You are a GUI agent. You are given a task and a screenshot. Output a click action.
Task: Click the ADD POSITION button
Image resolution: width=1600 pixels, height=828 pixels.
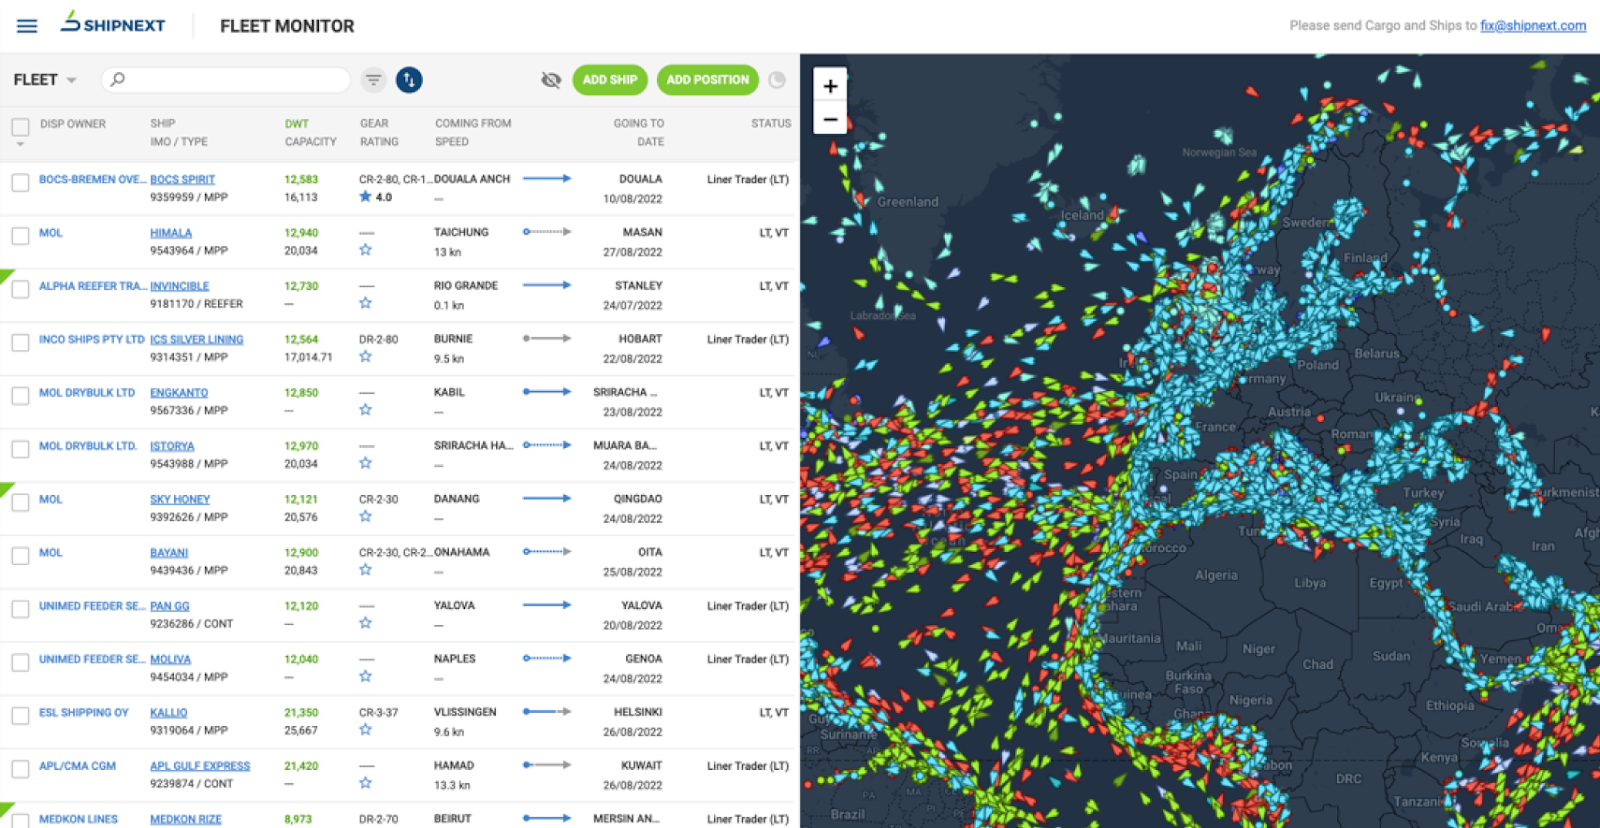coord(707,80)
